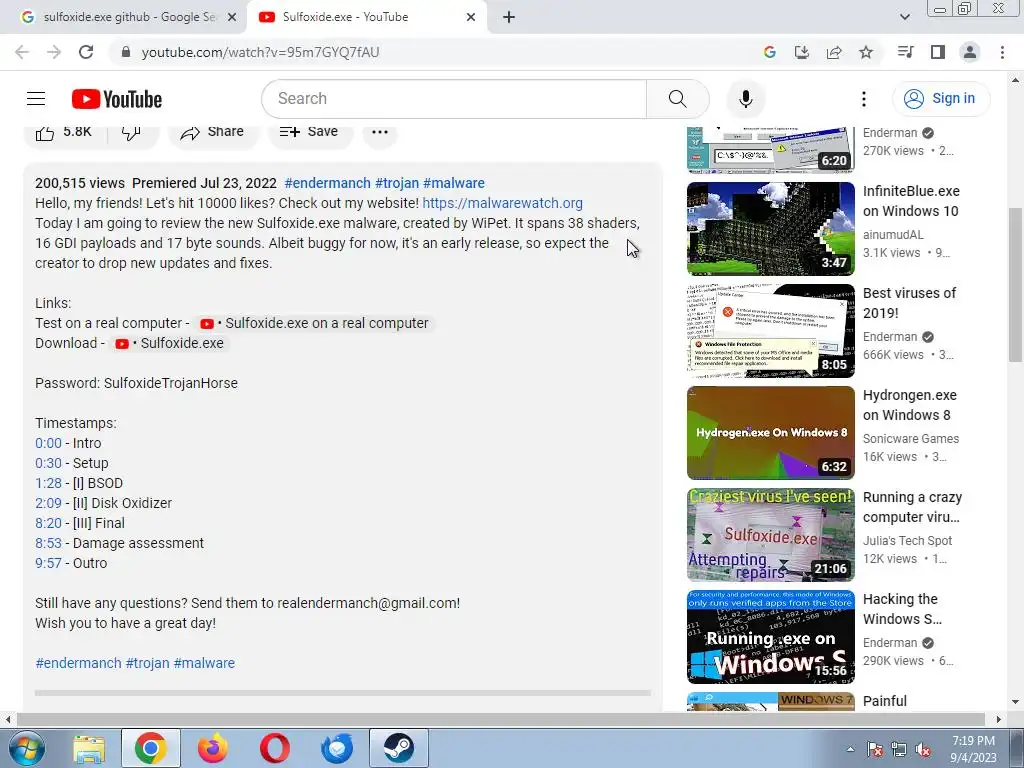Open Thunderbird from taskbar
Screen dimensions: 1024x768
click(337, 748)
